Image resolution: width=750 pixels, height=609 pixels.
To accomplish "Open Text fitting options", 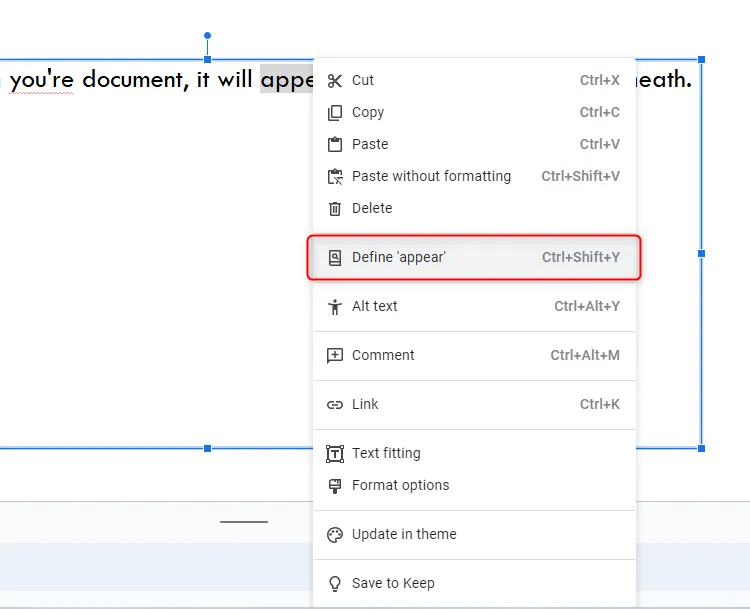I will pyautogui.click(x=474, y=454).
